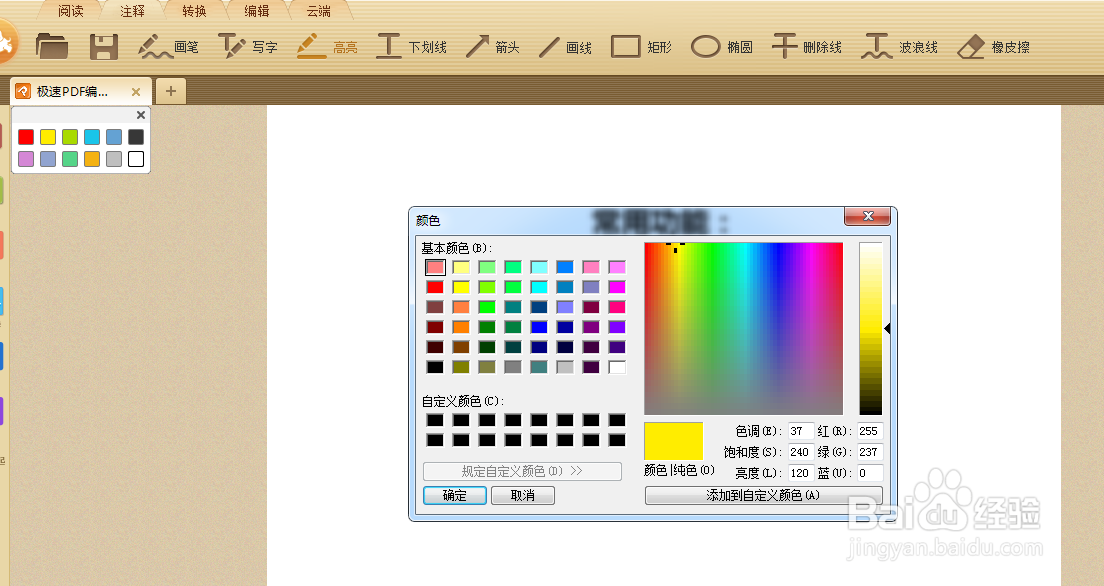Screen dimensions: 1104x586
Task: Select the 椭圆 ellipse tool
Action: tap(722, 47)
